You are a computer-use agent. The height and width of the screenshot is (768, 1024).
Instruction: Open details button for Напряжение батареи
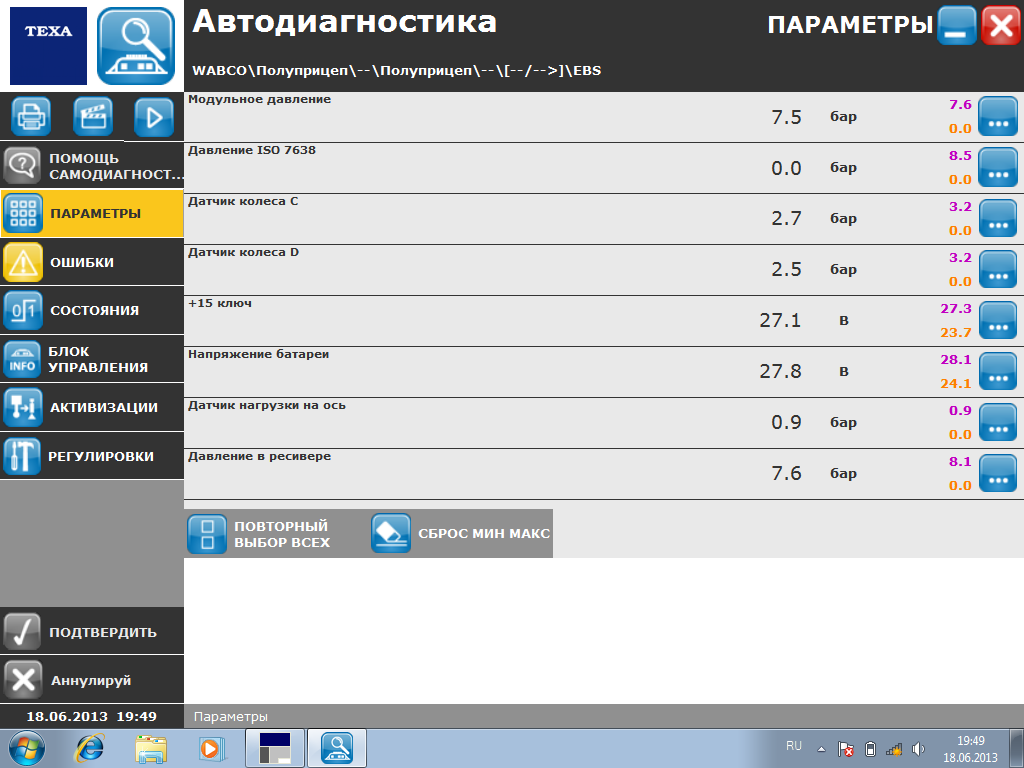pos(998,371)
